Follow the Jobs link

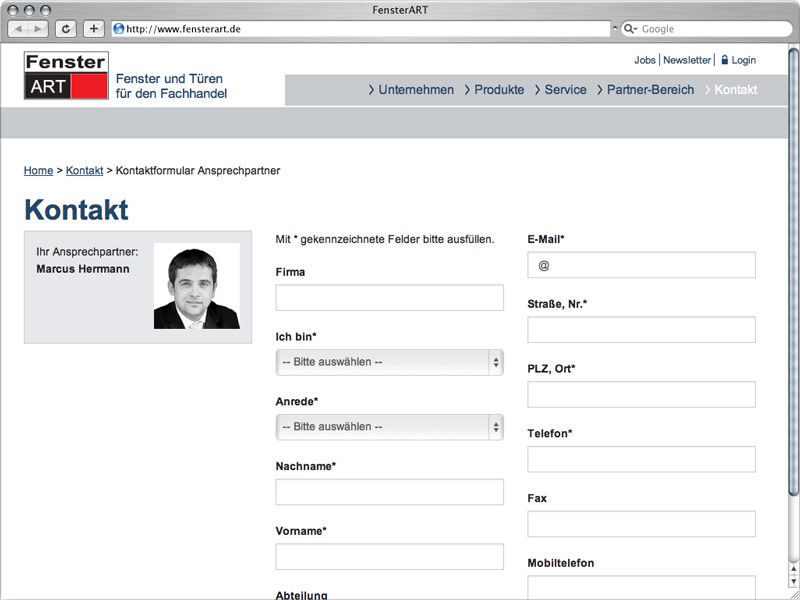pyautogui.click(x=644, y=60)
